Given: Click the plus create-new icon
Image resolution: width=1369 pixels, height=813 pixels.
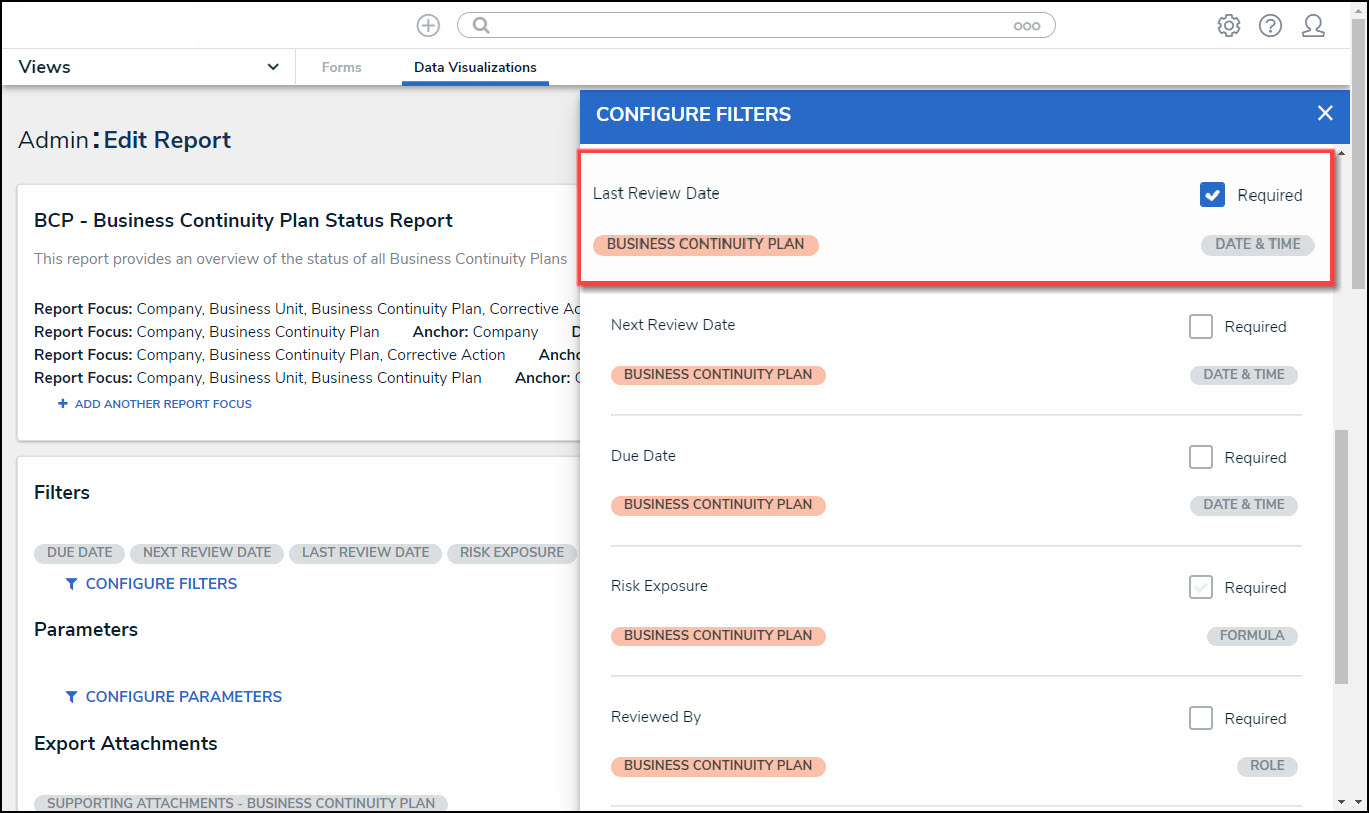Looking at the screenshot, I should tap(428, 26).
